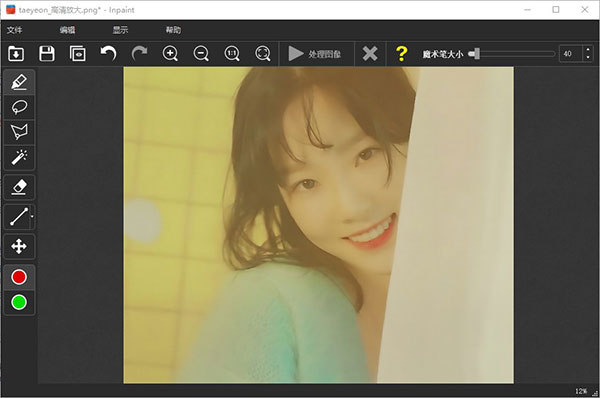Viewport: 600px width, 398px height.
Task: Select the Polygonal lasso tool
Action: tap(19, 132)
